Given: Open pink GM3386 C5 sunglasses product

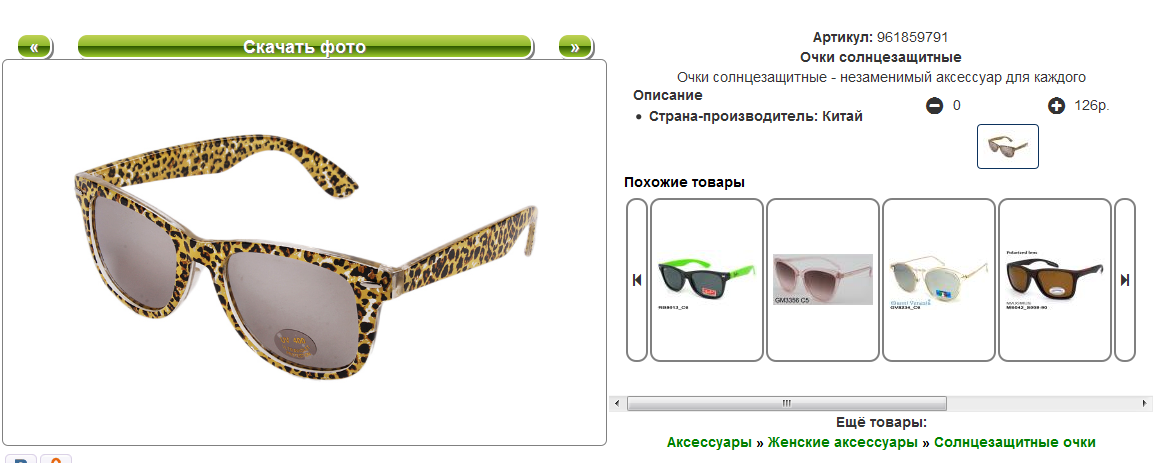Looking at the screenshot, I should click(x=823, y=280).
